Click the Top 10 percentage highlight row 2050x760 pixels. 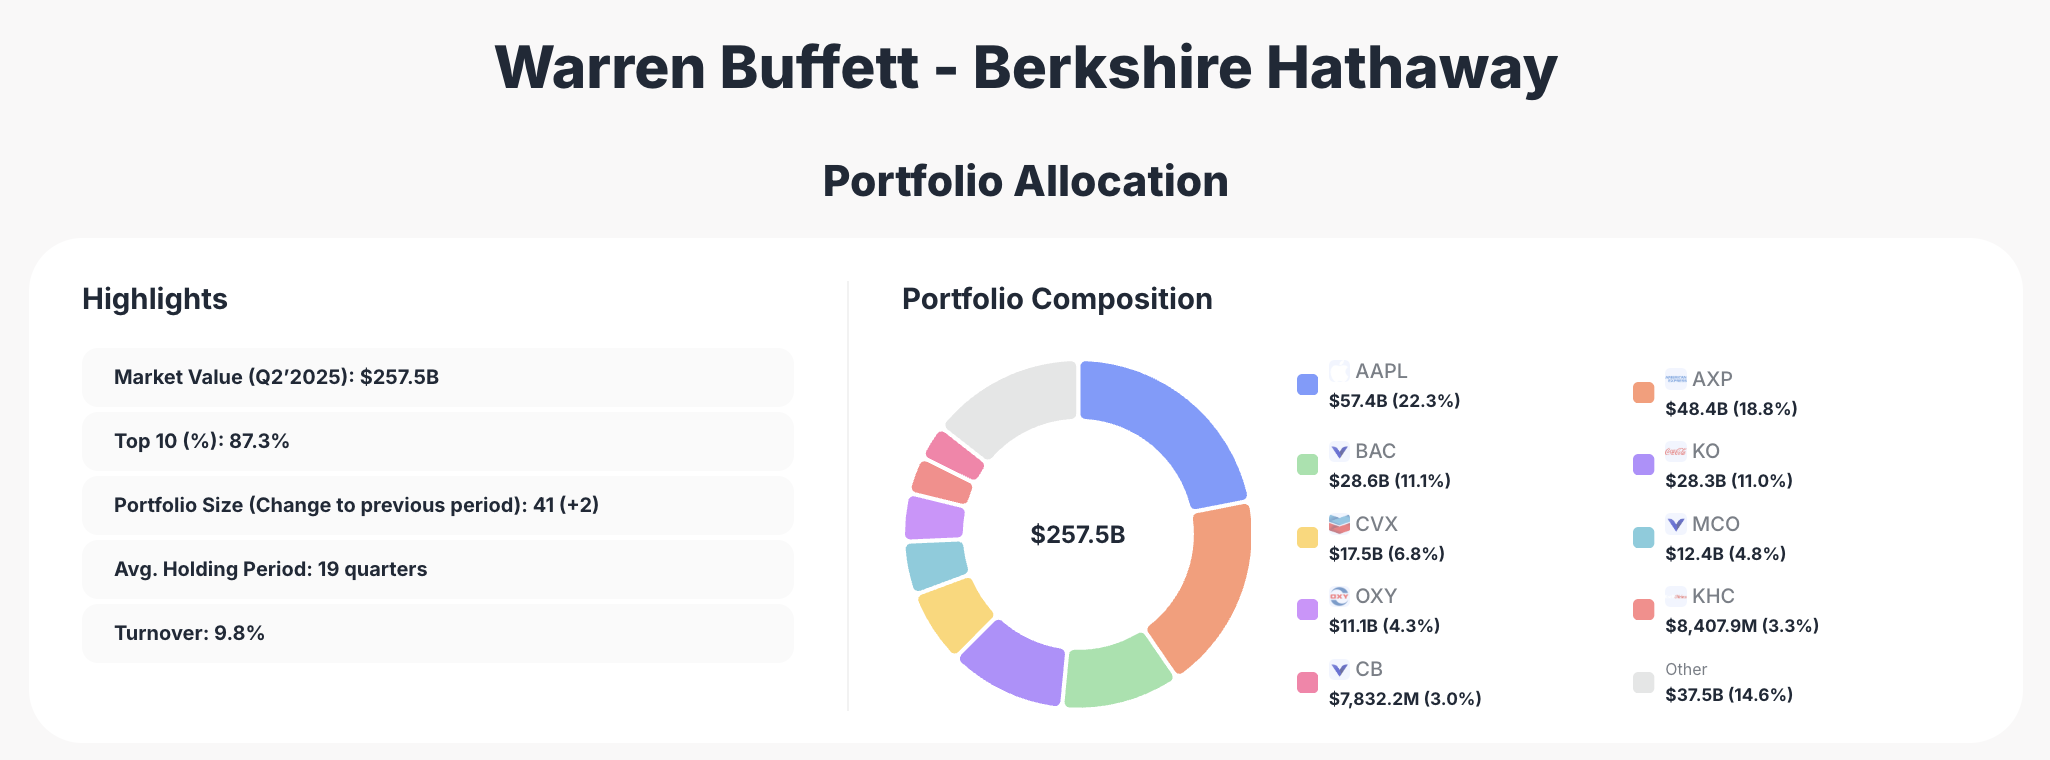[438, 441]
